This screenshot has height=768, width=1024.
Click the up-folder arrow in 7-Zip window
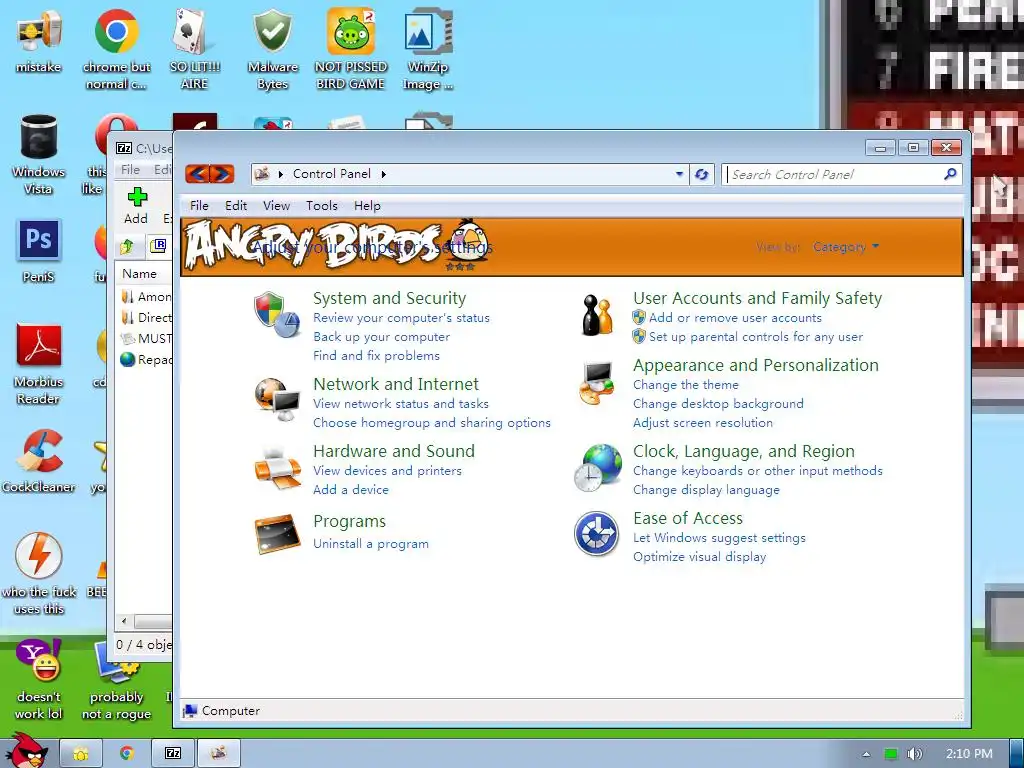point(127,246)
